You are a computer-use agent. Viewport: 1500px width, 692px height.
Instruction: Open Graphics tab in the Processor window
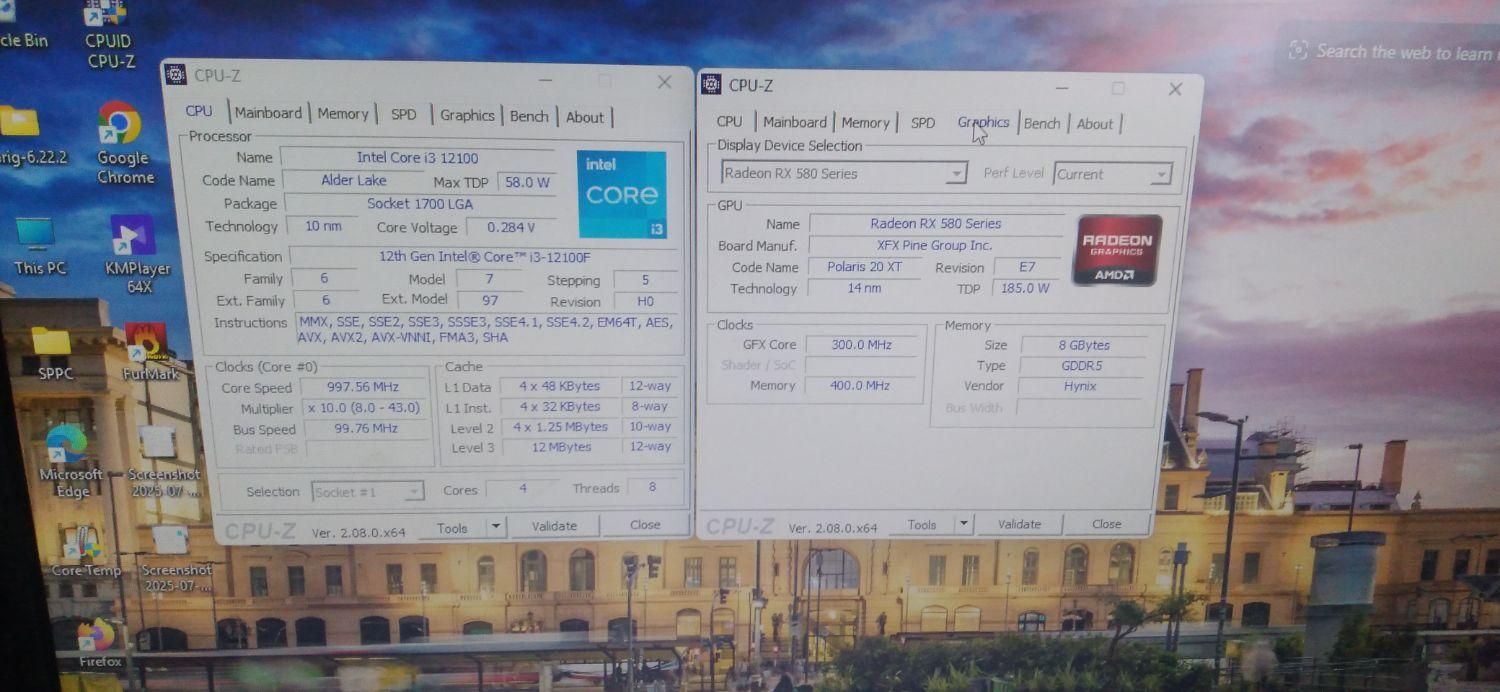click(x=467, y=115)
